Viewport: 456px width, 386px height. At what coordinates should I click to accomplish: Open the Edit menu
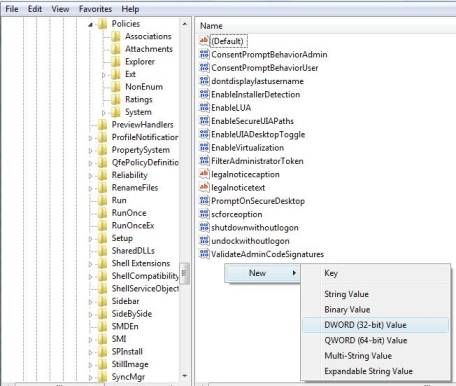(x=35, y=9)
